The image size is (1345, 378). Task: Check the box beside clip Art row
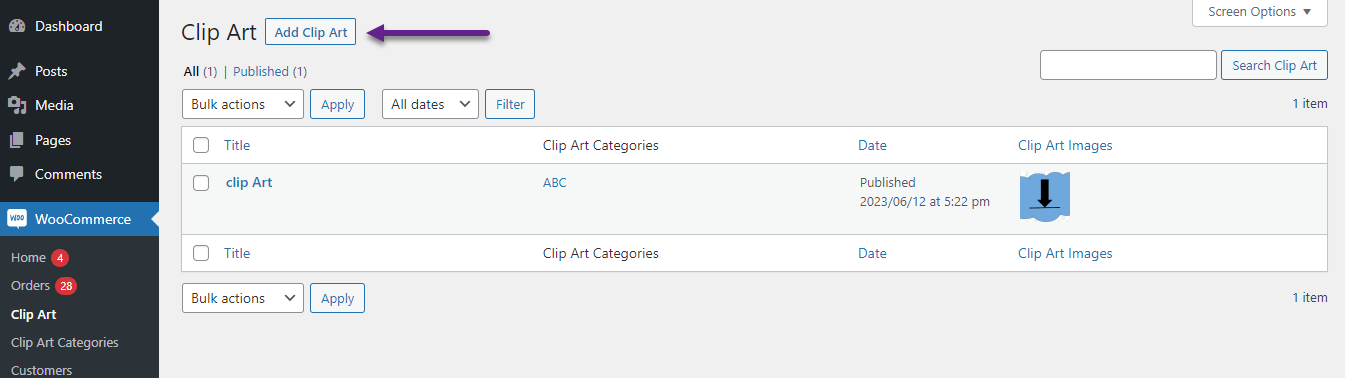point(201,183)
